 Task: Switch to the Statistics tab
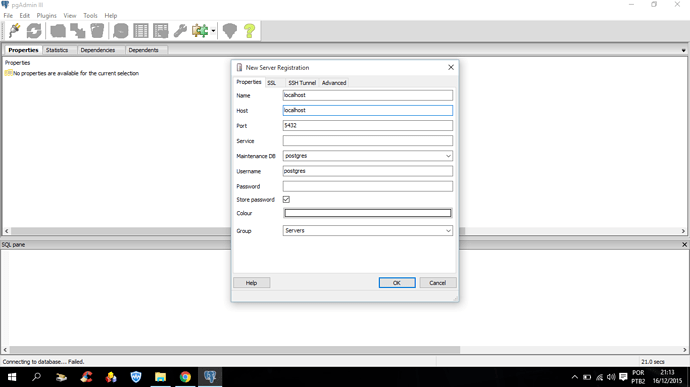[57, 50]
